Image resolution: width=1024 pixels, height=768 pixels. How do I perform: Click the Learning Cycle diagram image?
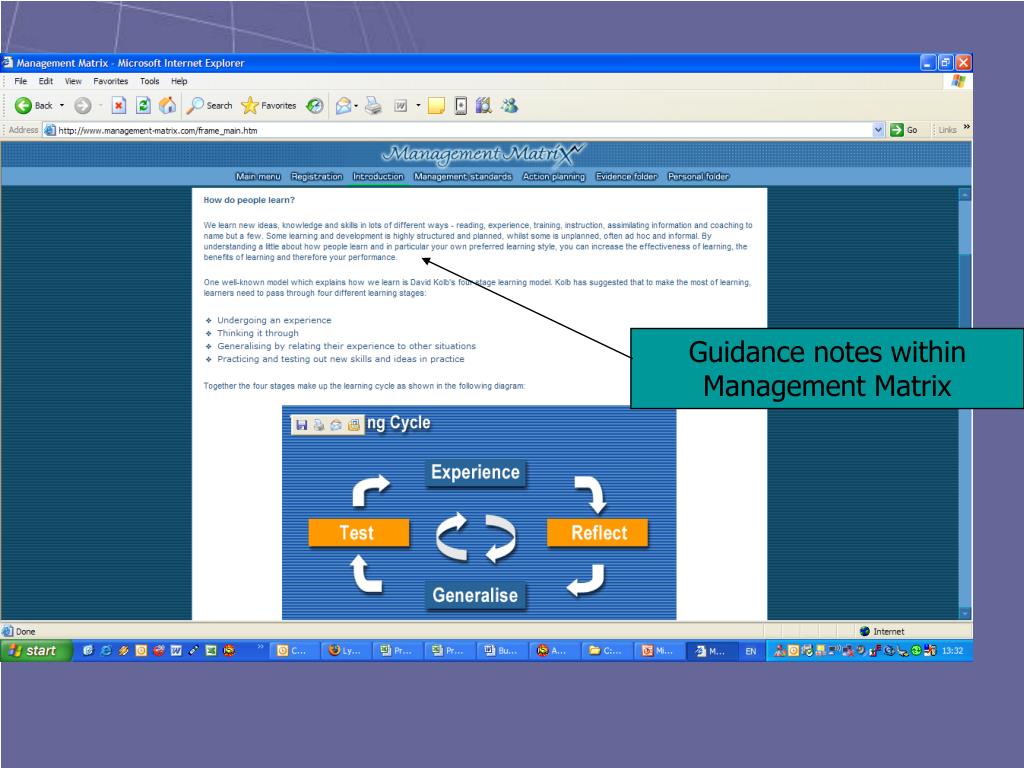click(479, 513)
